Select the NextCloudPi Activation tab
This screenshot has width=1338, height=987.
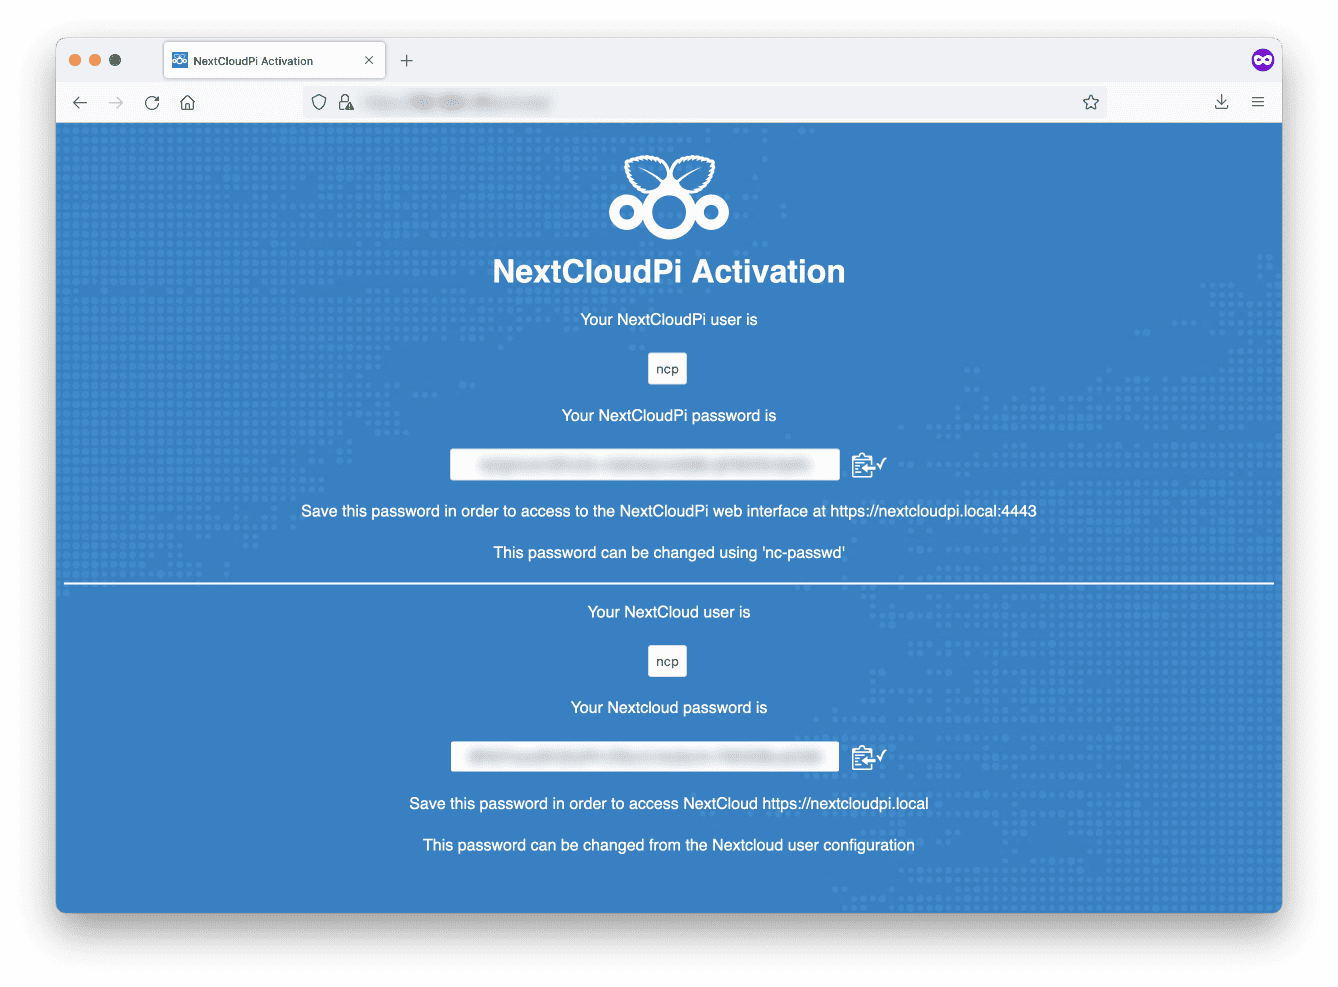point(265,60)
